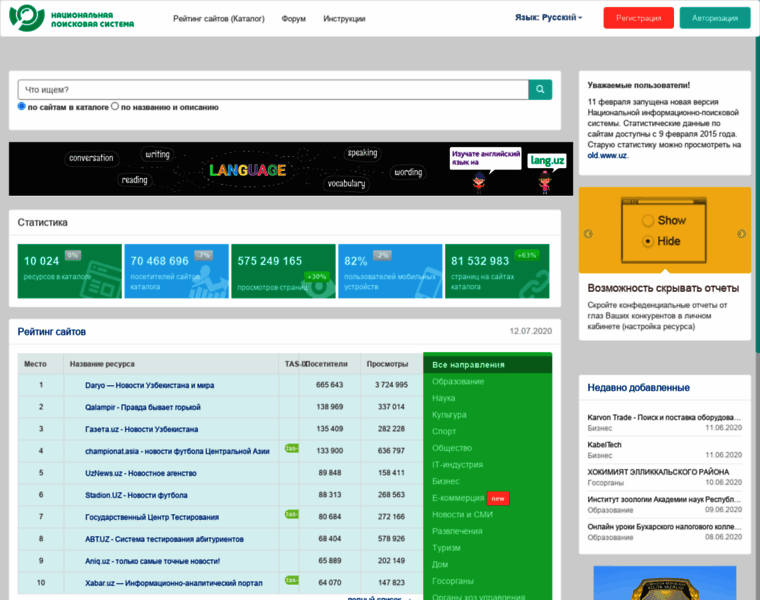Image resolution: width=760 pixels, height=600 pixels.
Task: Open UzNews.uz - Новостное агенство link
Action: tap(141, 473)
